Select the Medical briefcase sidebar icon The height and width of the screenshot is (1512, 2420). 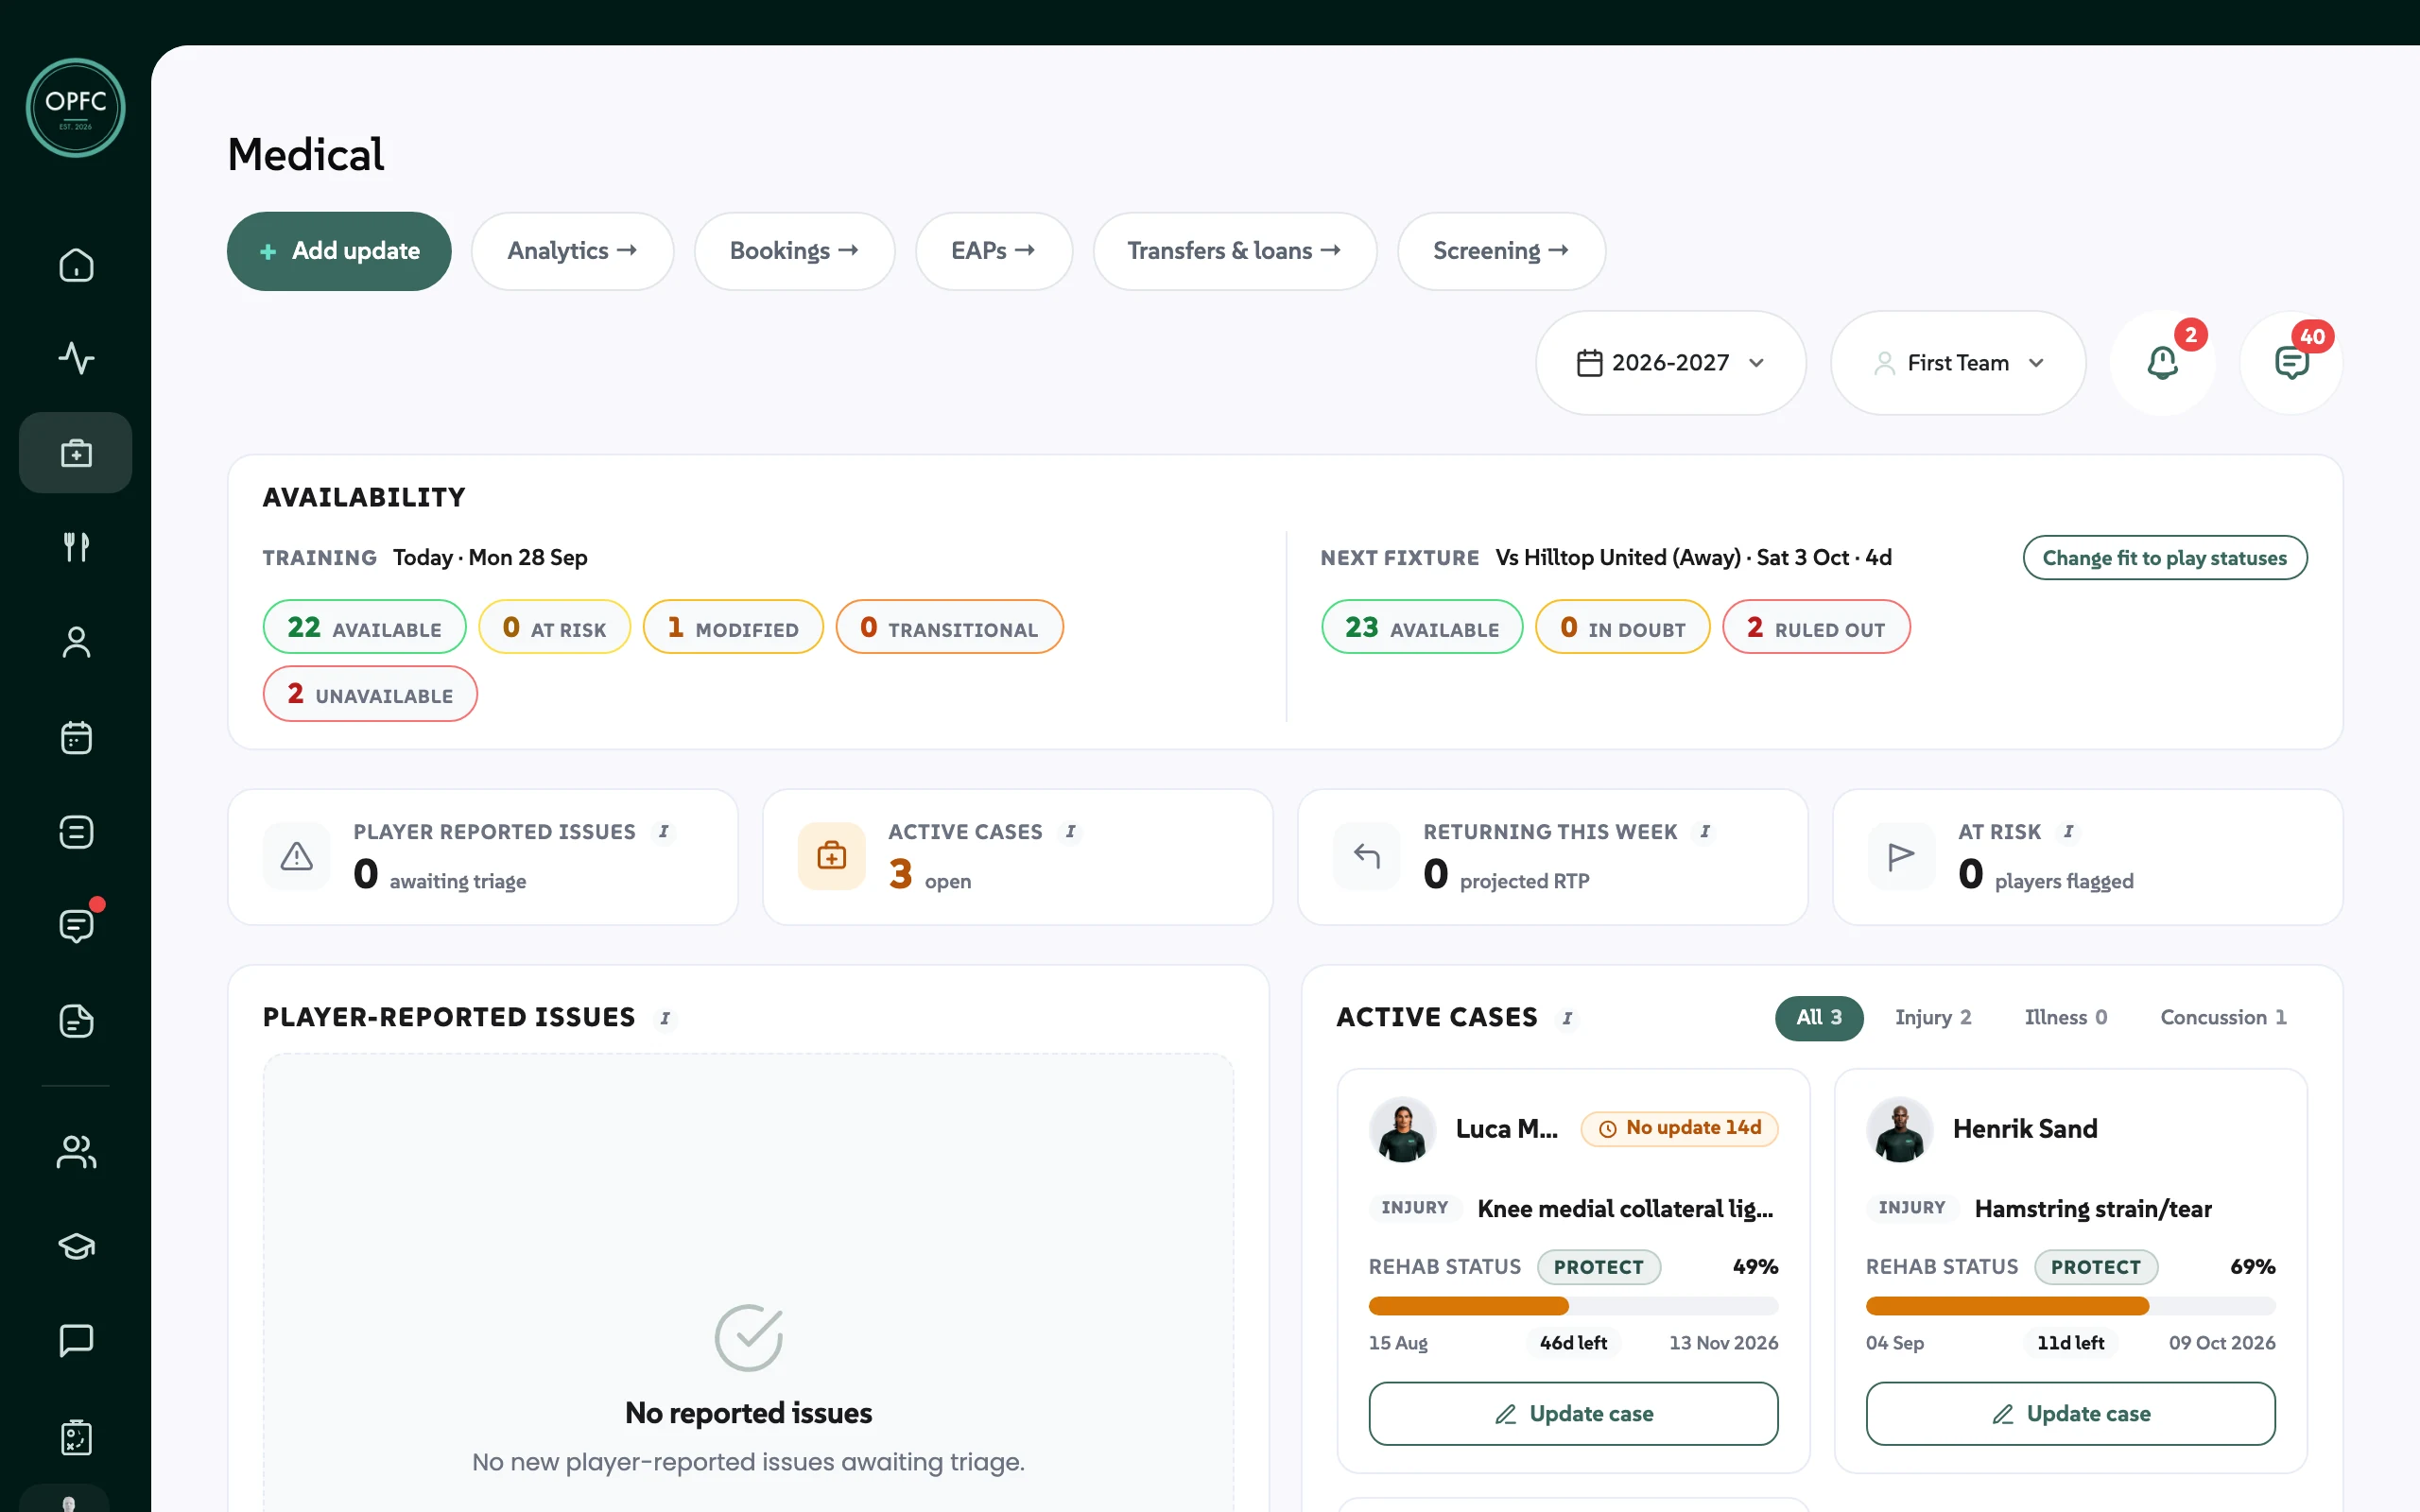pyautogui.click(x=76, y=453)
